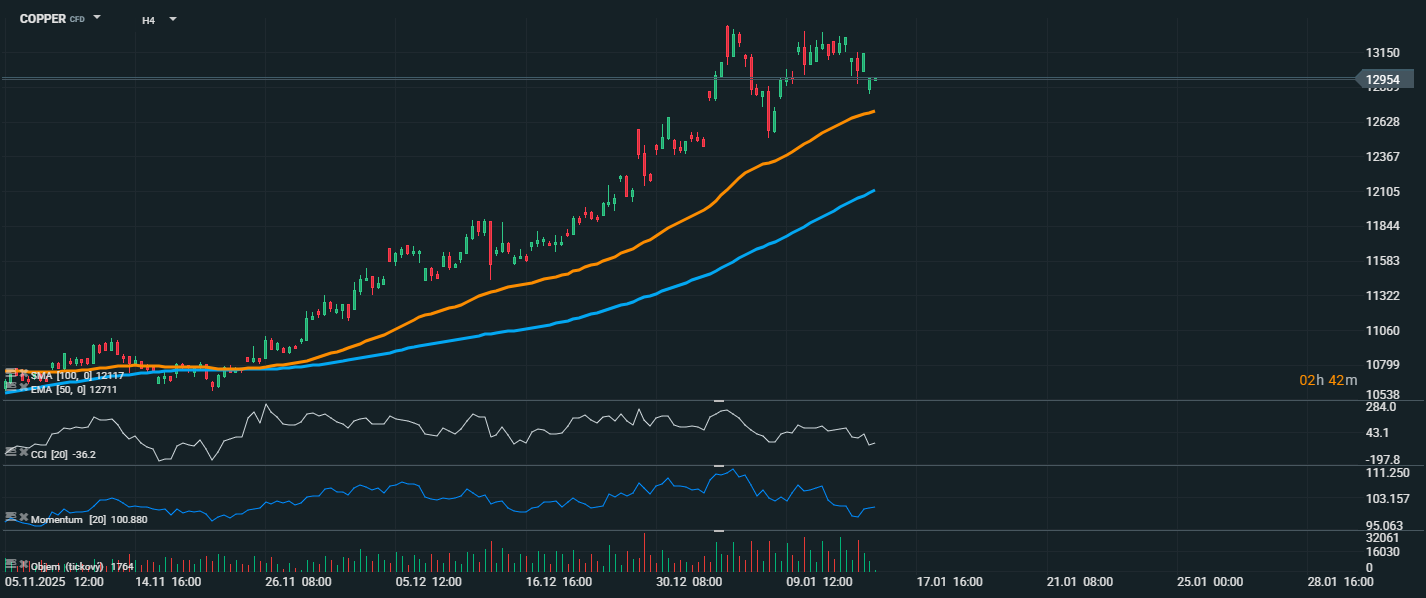
Task: Click the 14.11 16:00 time axis label
Action: tap(168, 581)
